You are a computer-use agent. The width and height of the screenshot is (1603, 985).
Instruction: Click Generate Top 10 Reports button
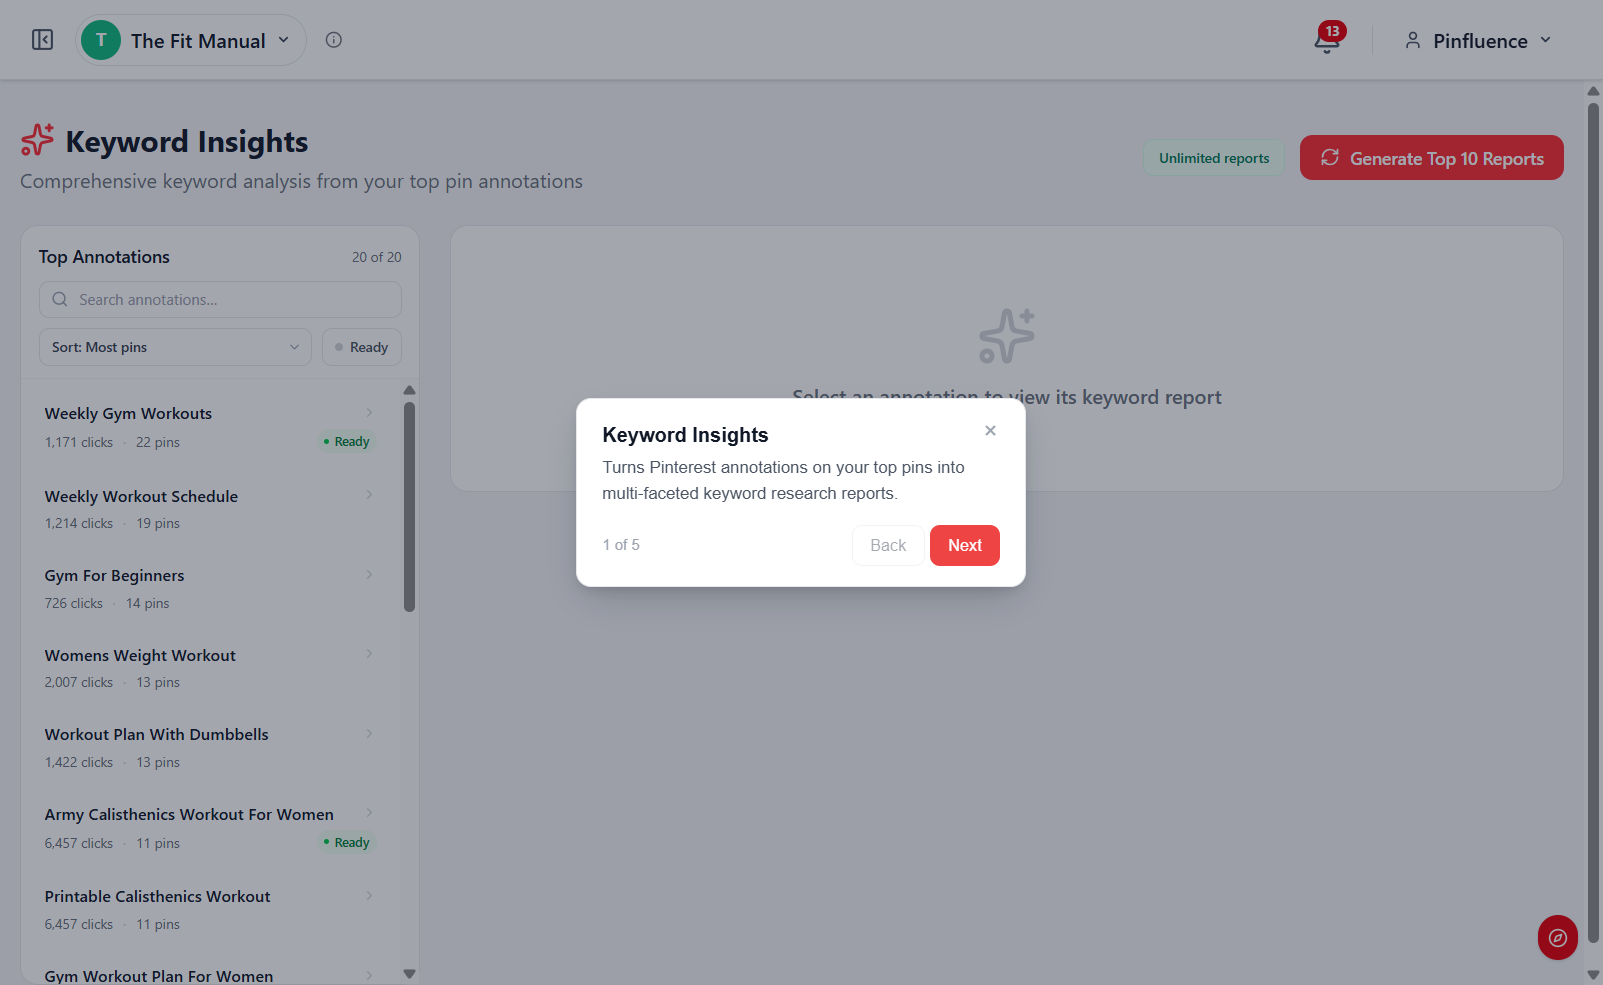[1432, 158]
